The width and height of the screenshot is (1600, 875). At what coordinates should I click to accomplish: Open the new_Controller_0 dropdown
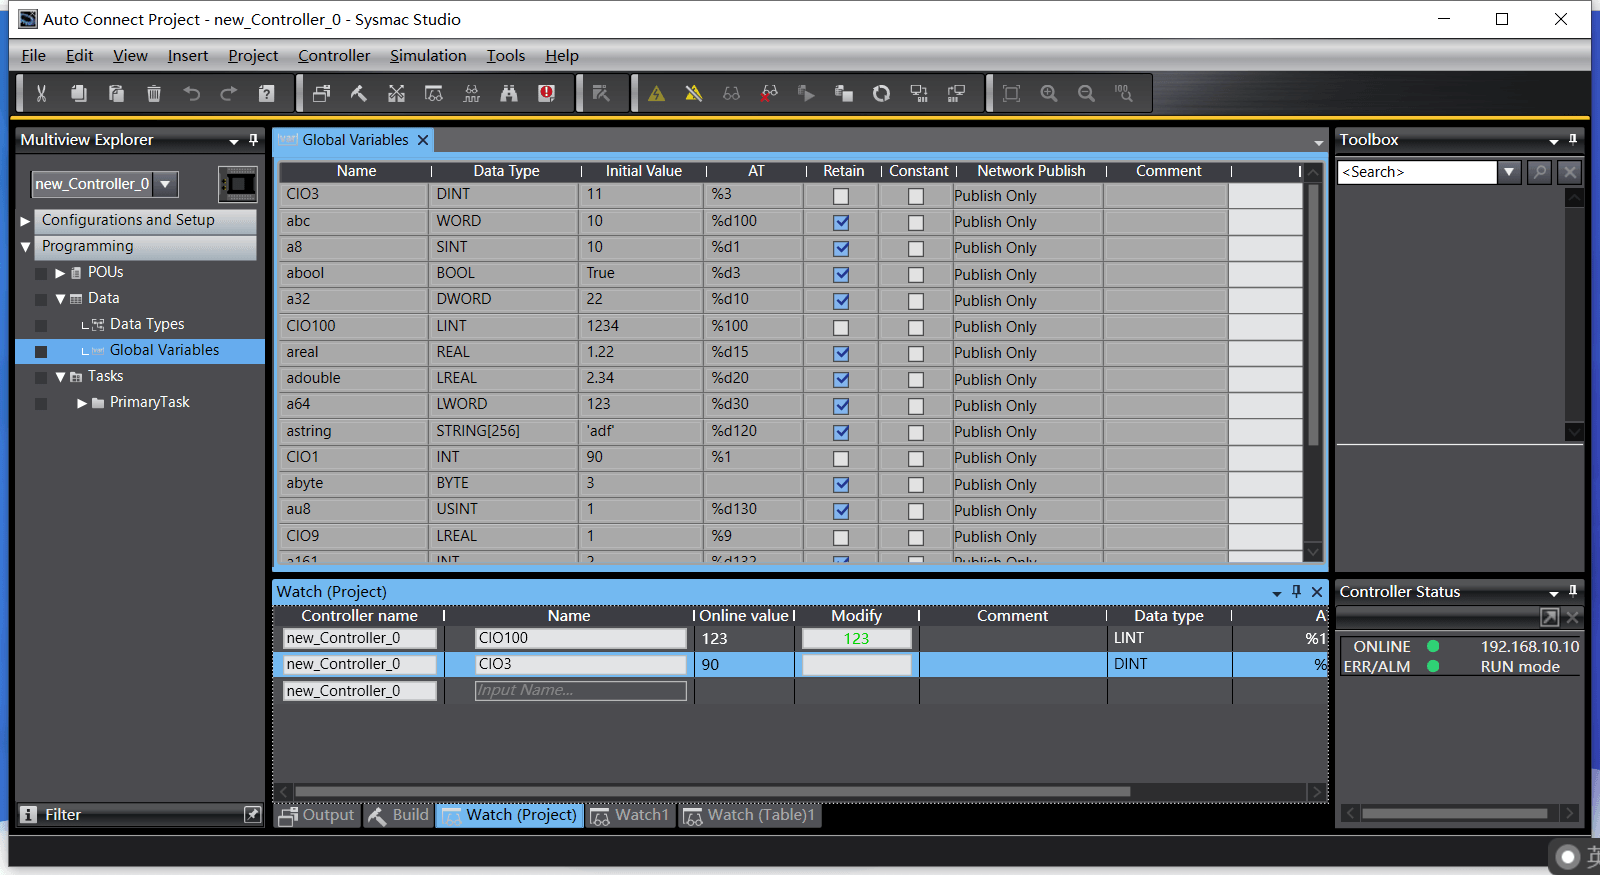pos(166,184)
